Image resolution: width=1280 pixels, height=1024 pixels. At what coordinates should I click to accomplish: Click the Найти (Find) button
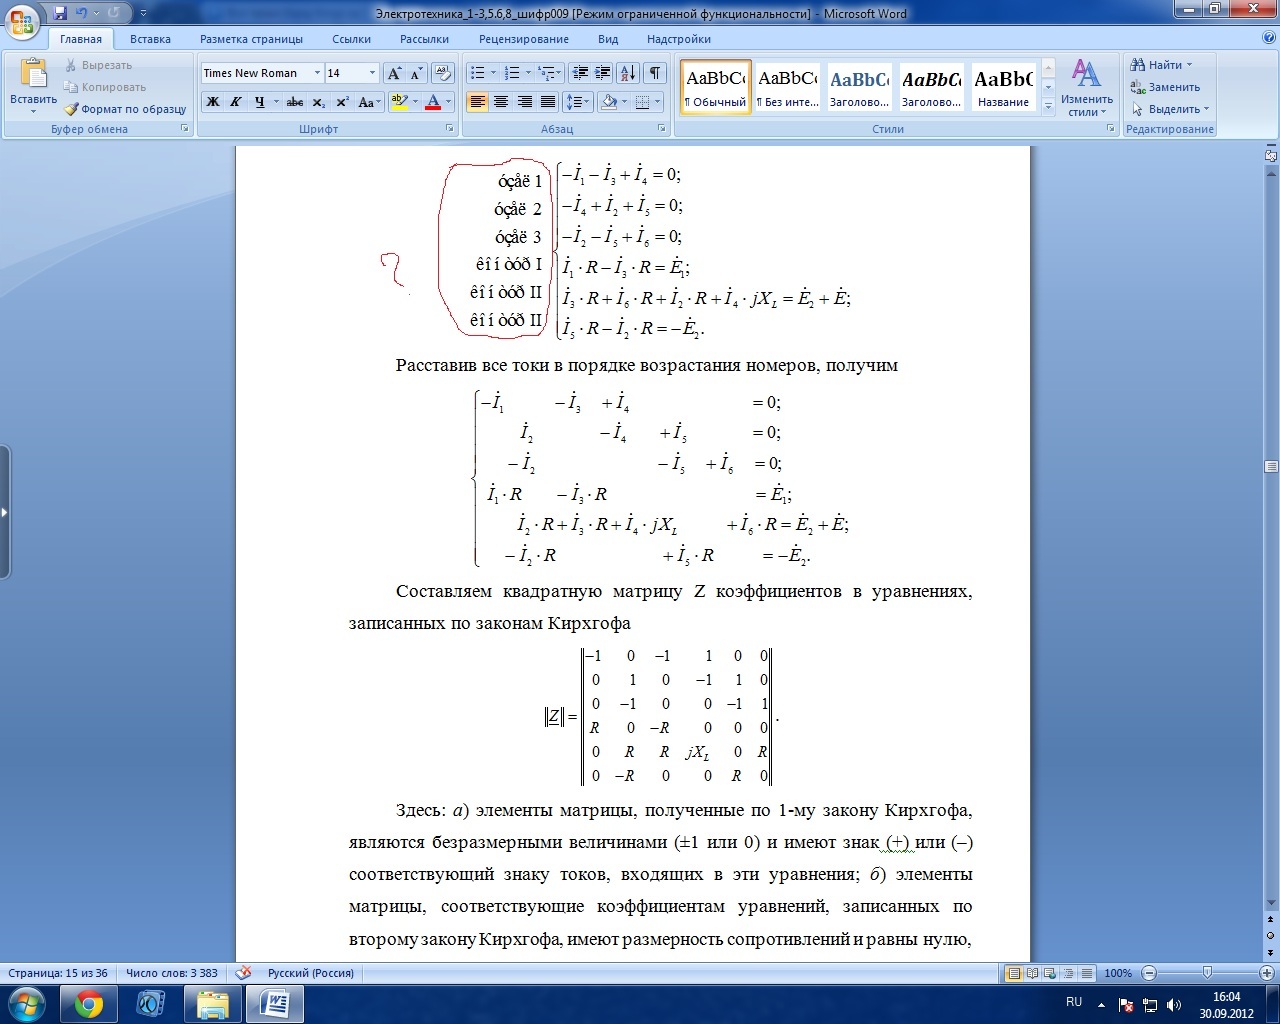coord(1160,65)
